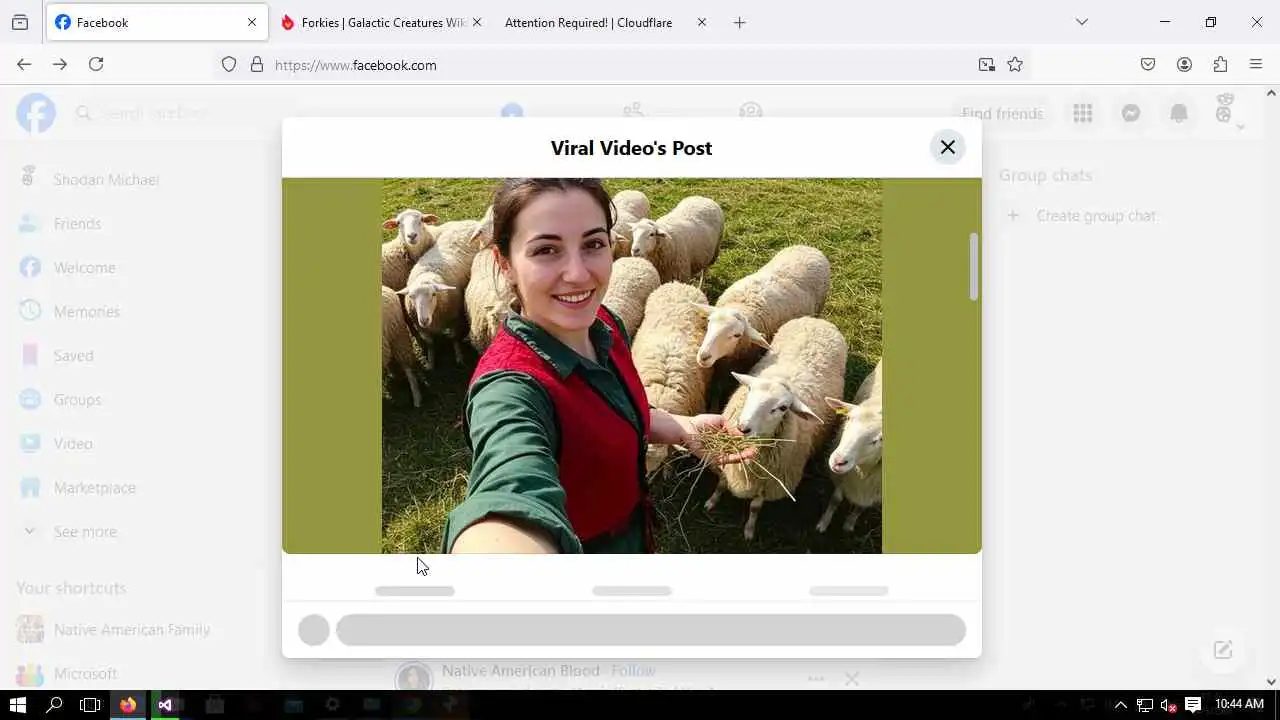This screenshot has width=1280, height=720.
Task: Click the Find friends button
Action: 1002,114
